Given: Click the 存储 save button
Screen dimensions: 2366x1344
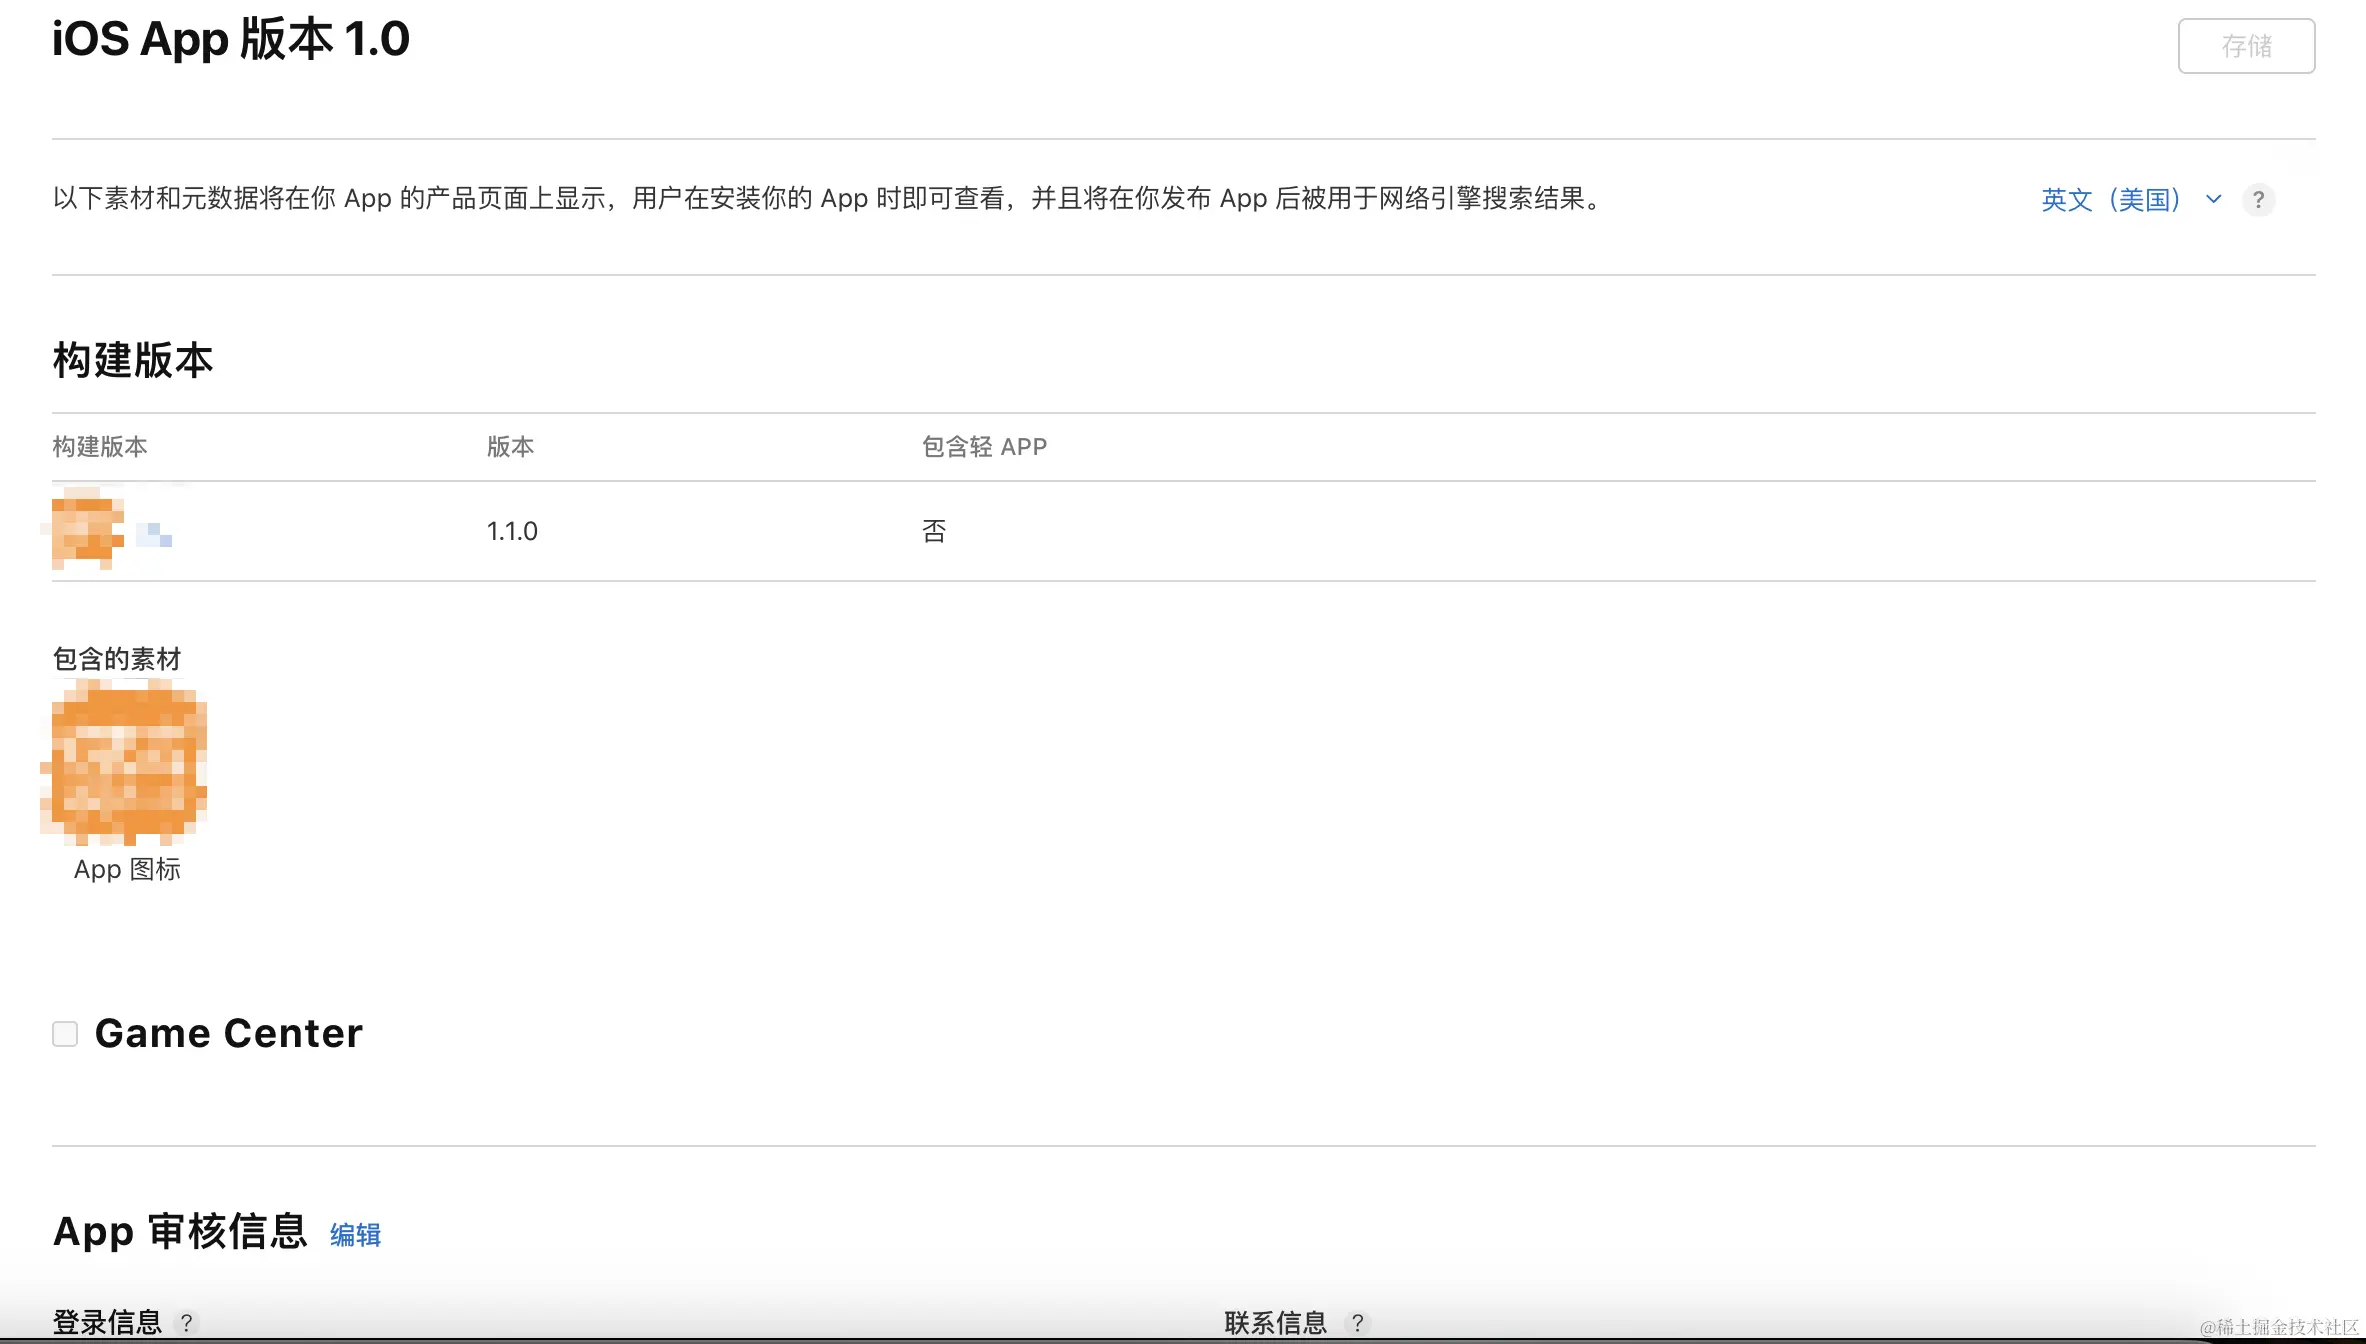Looking at the screenshot, I should pos(2245,46).
